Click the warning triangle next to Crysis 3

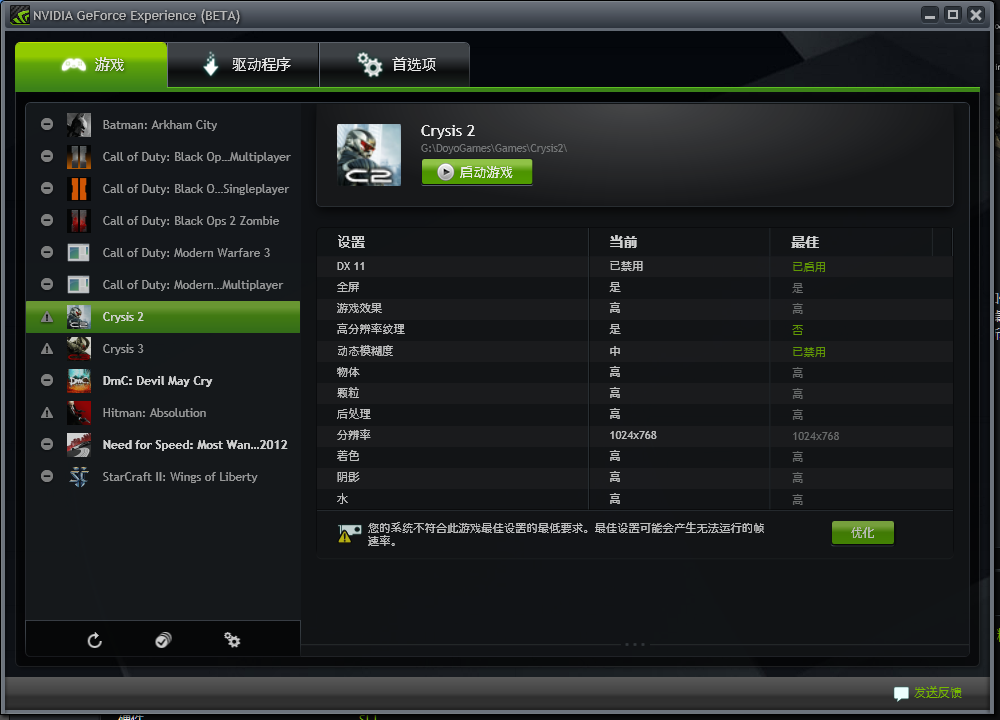(47, 349)
